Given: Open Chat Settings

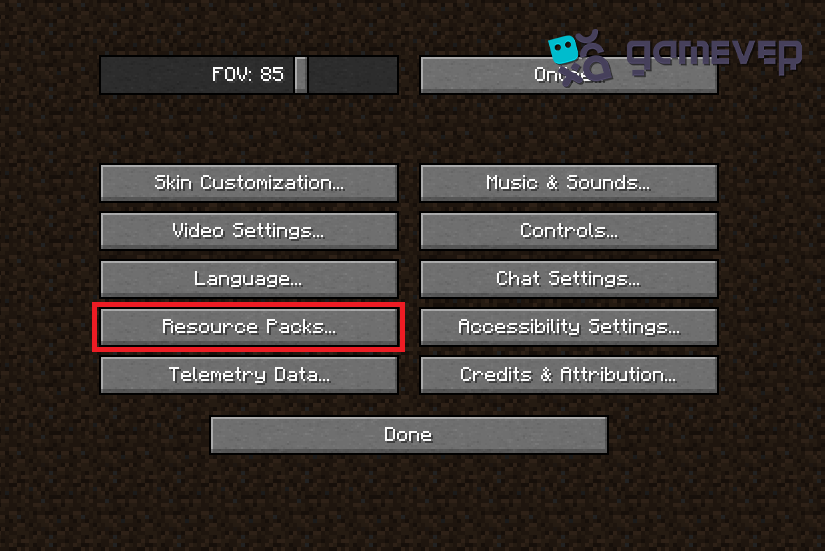Looking at the screenshot, I should point(569,279).
